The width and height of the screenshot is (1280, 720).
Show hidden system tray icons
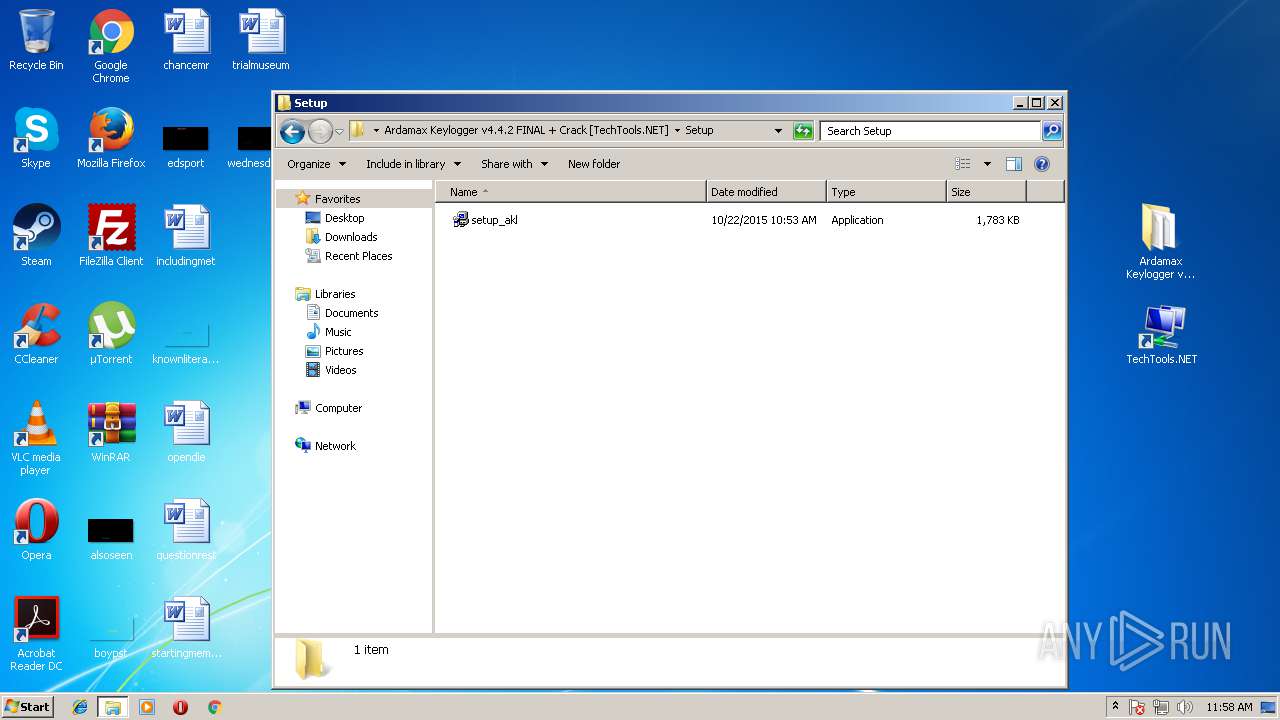(1115, 707)
